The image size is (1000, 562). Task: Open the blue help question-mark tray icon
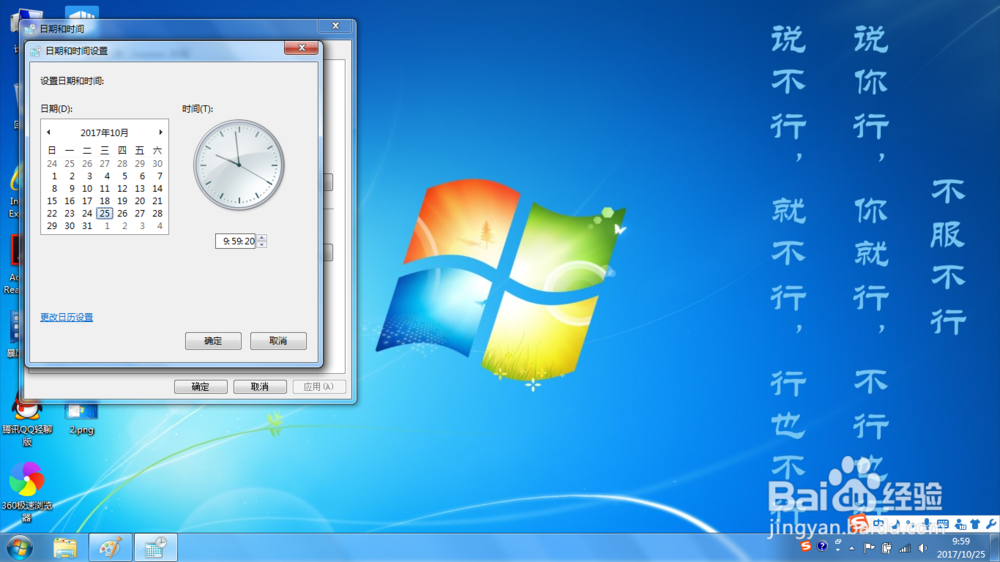coord(822,546)
